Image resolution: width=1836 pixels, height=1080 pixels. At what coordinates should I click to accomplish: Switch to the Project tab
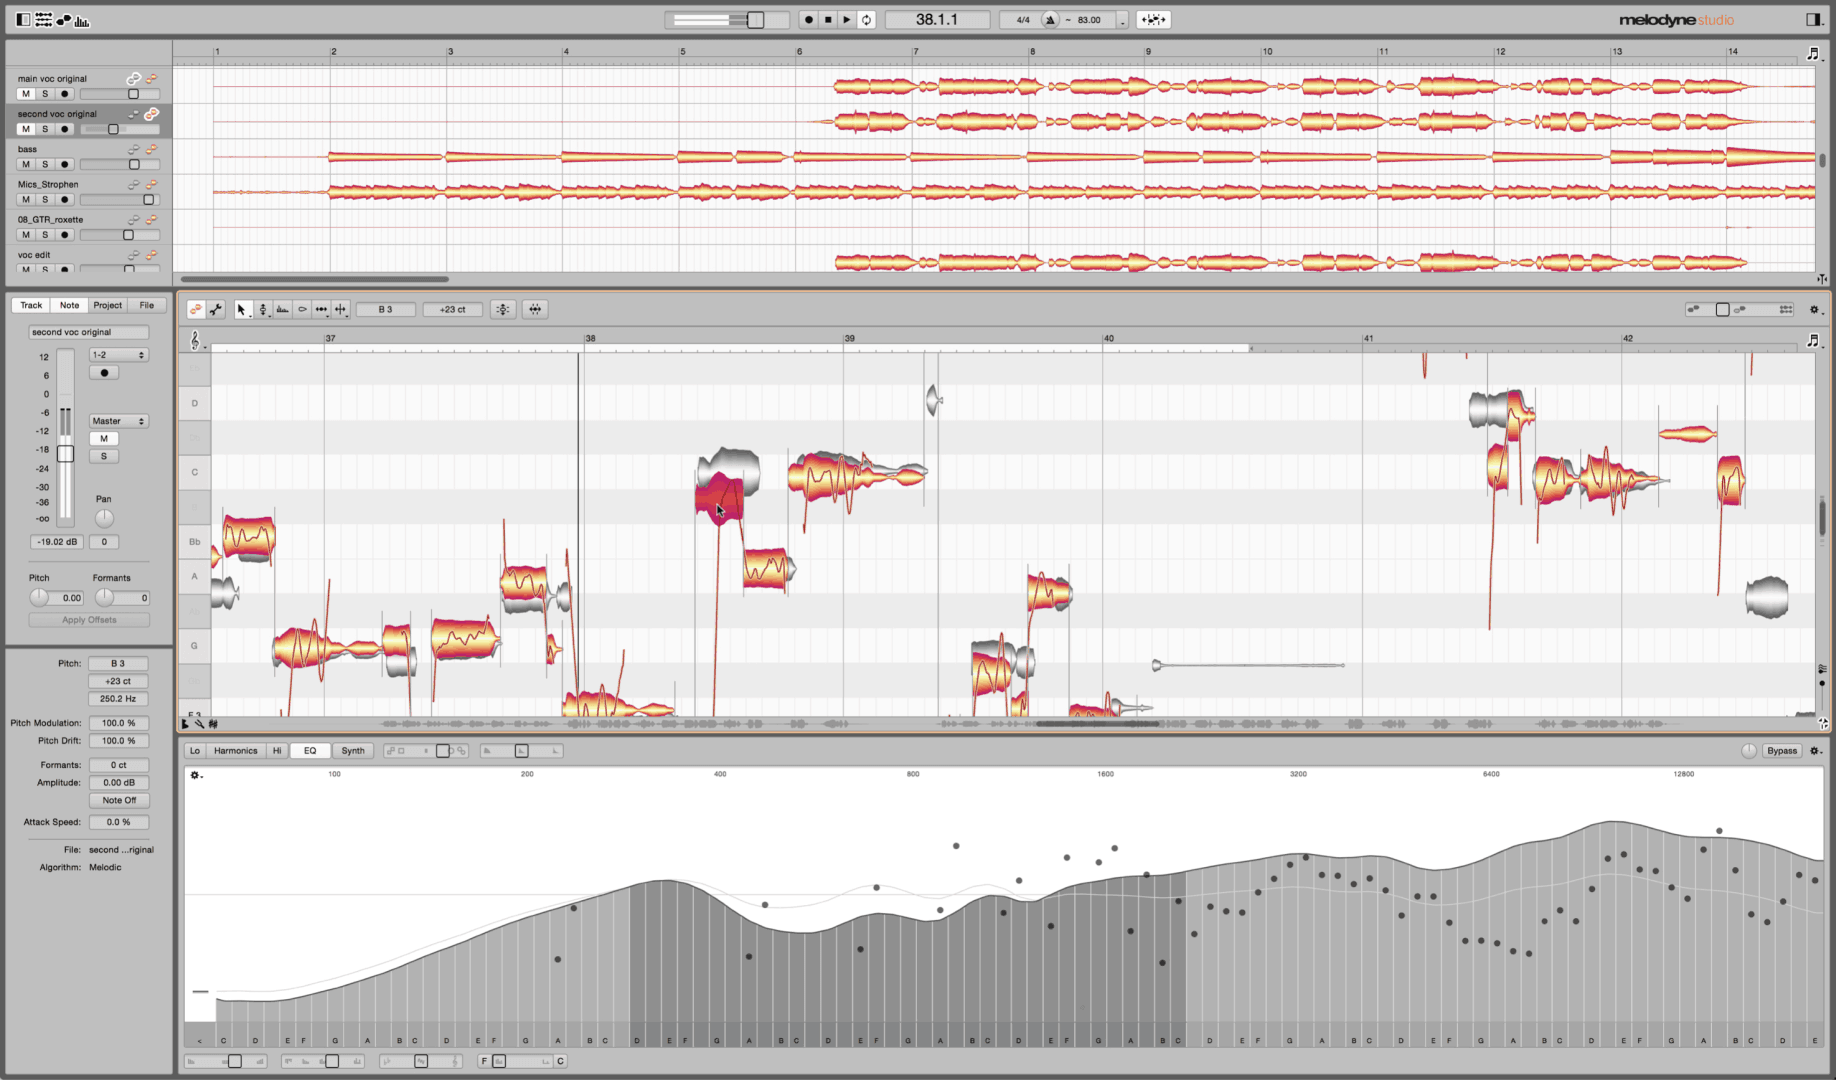pos(108,305)
